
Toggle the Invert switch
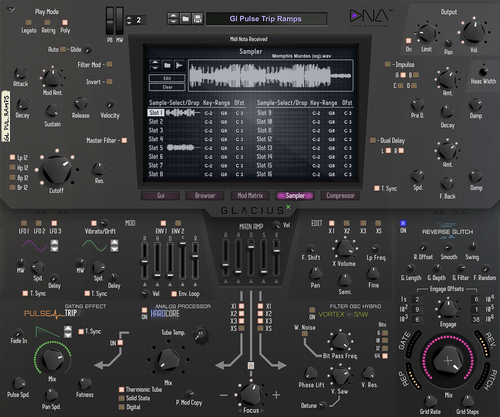pyautogui.click(x=109, y=82)
